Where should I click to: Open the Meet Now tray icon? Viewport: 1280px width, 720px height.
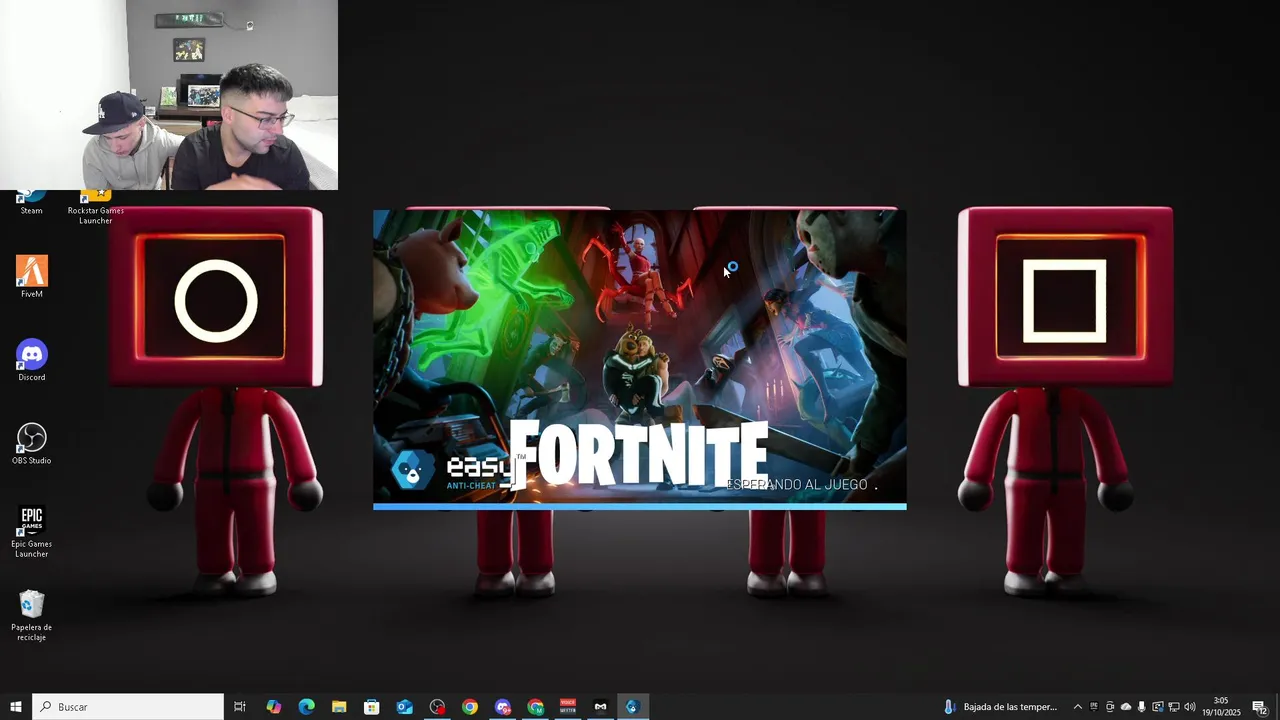click(1110, 707)
